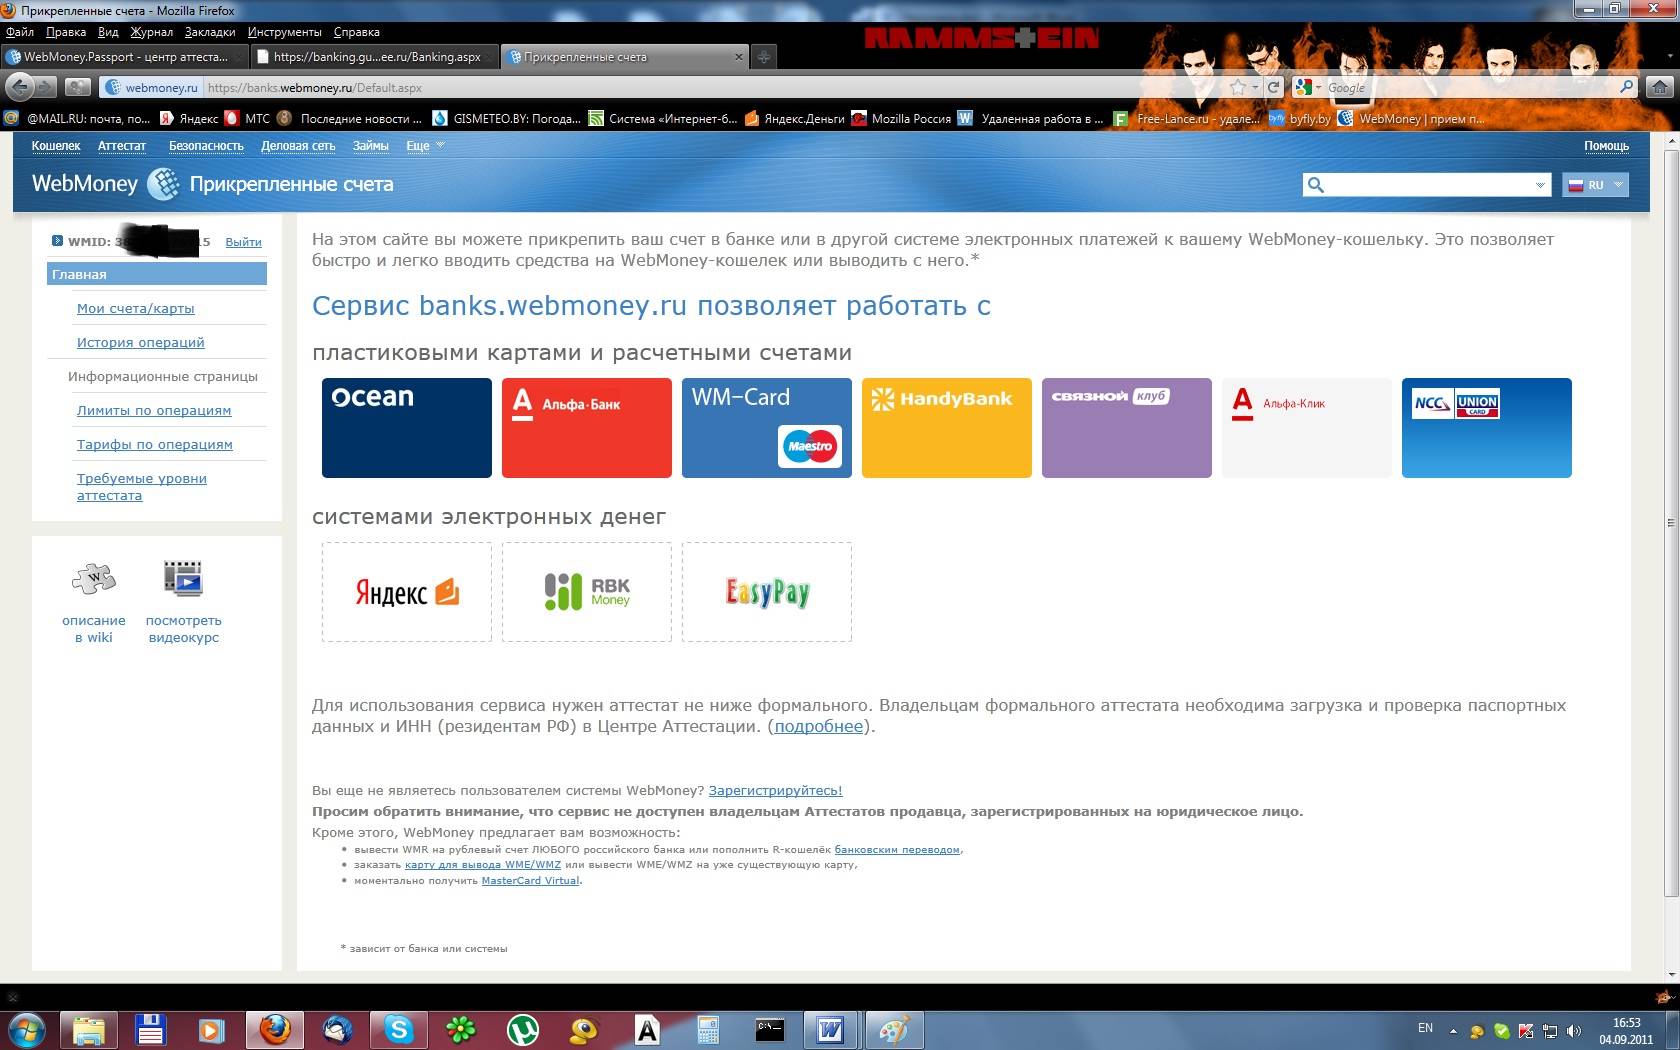Open the Альфа-Клик tile
Screen dimensions: 1680x1050
coord(1307,428)
